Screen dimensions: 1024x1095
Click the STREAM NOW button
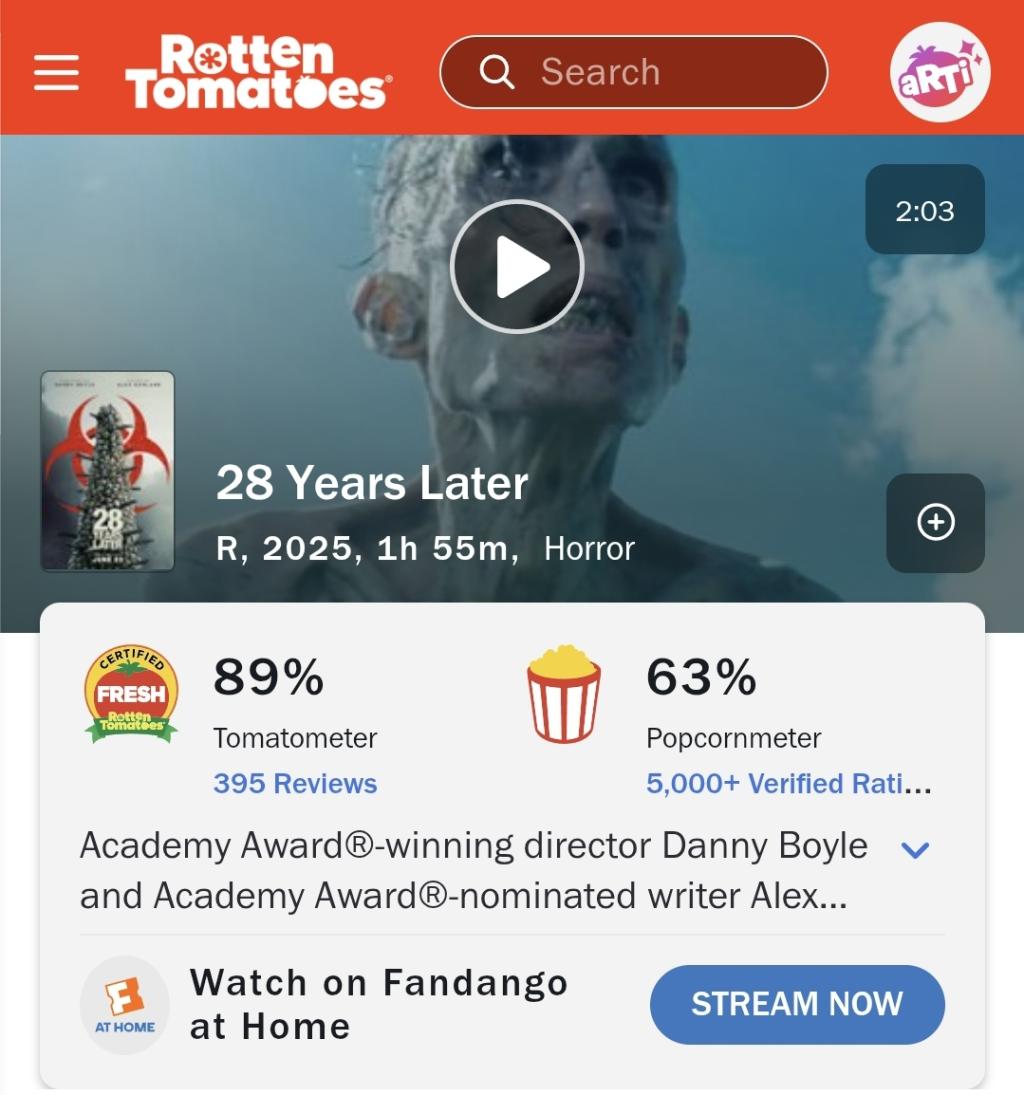pyautogui.click(x=797, y=1004)
